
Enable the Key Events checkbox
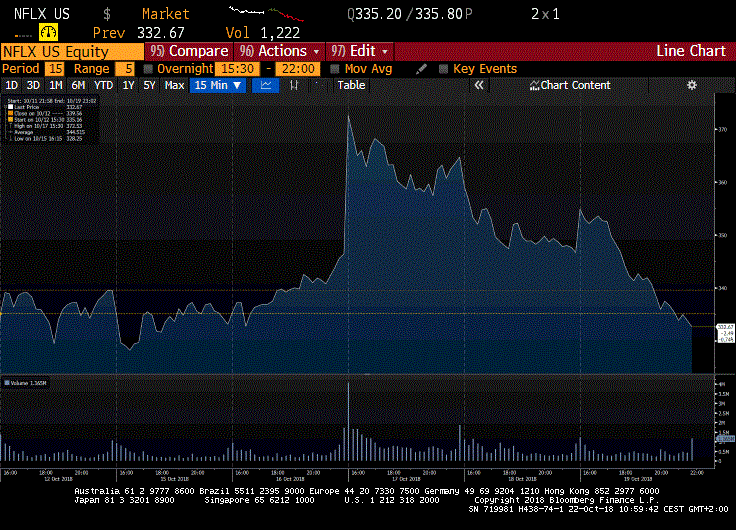click(x=443, y=69)
